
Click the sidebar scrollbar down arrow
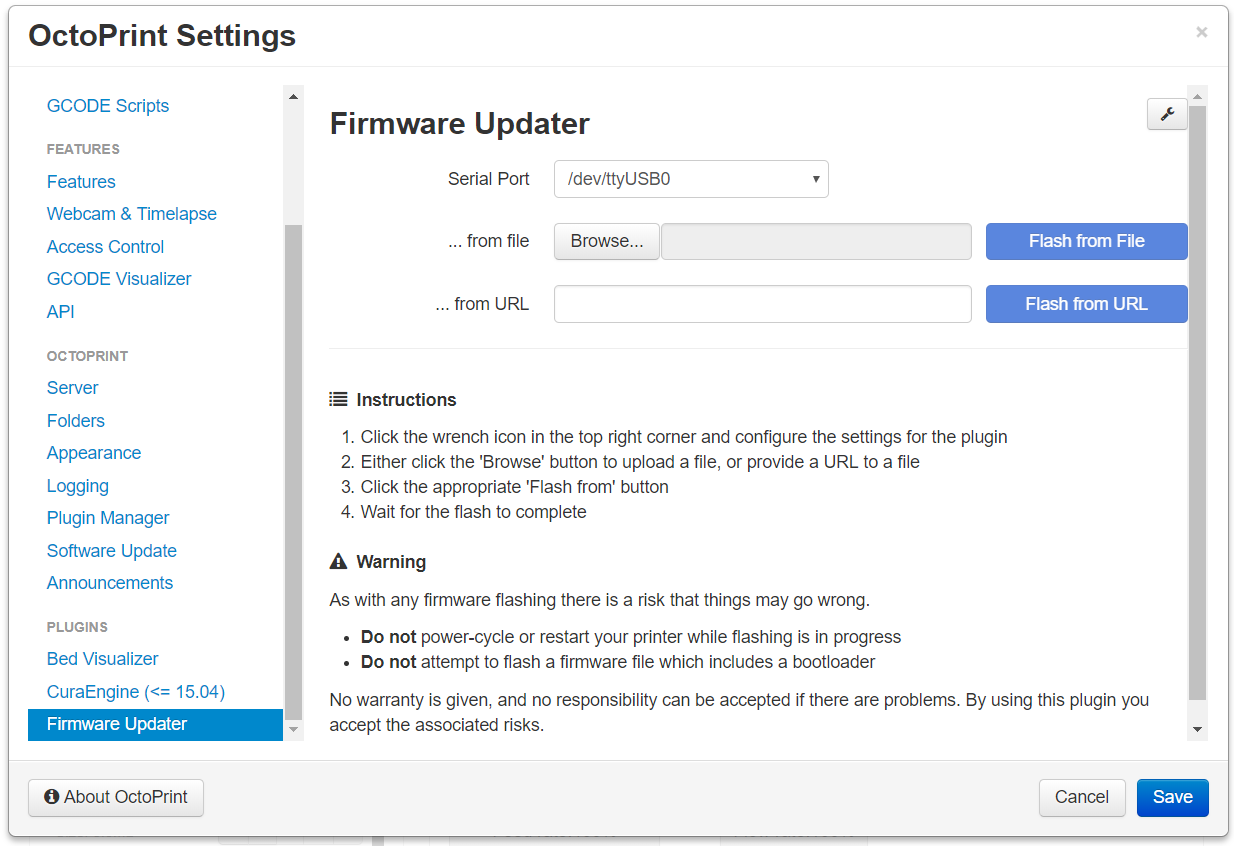293,730
